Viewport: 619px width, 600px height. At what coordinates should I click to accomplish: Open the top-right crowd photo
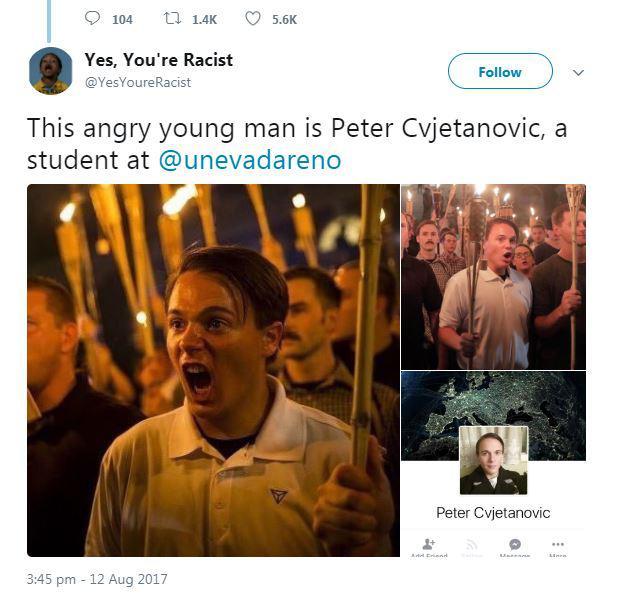coord(493,277)
